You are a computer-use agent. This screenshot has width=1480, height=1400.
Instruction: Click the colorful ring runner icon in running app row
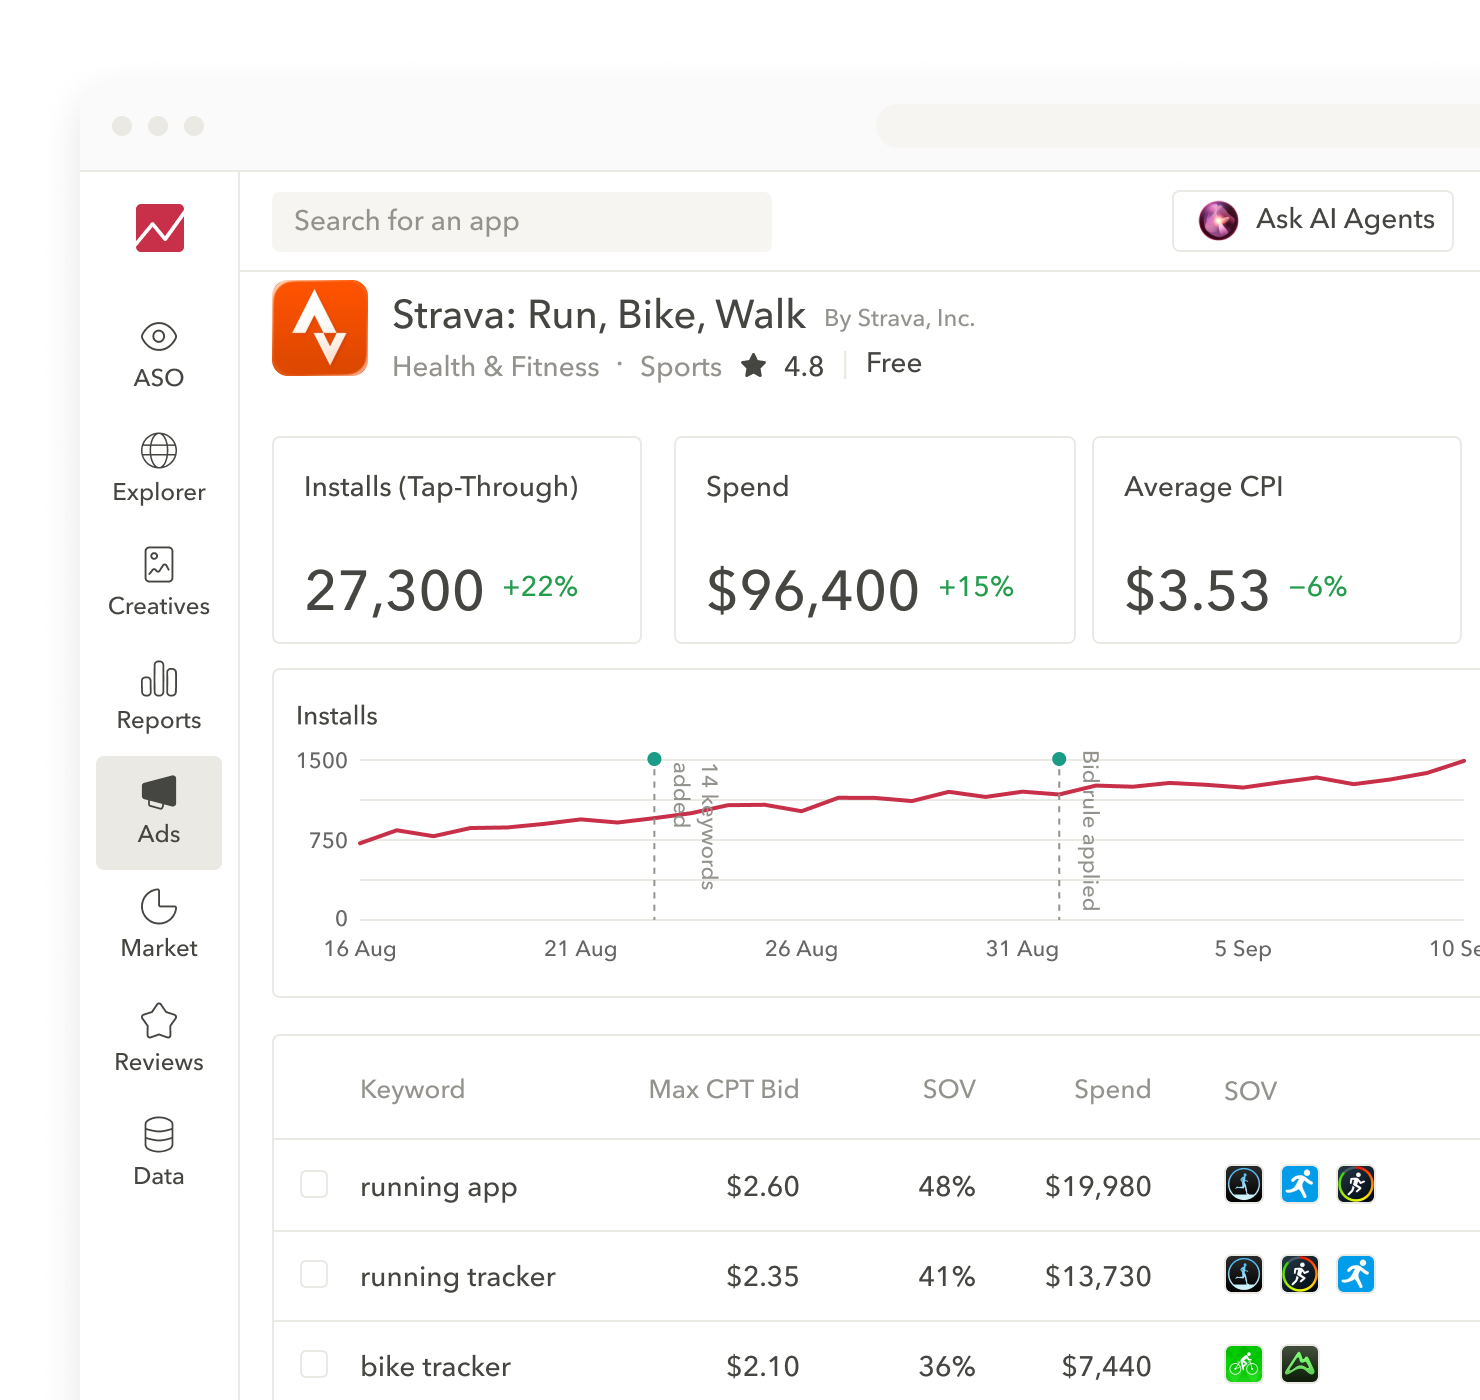pos(1356,1184)
